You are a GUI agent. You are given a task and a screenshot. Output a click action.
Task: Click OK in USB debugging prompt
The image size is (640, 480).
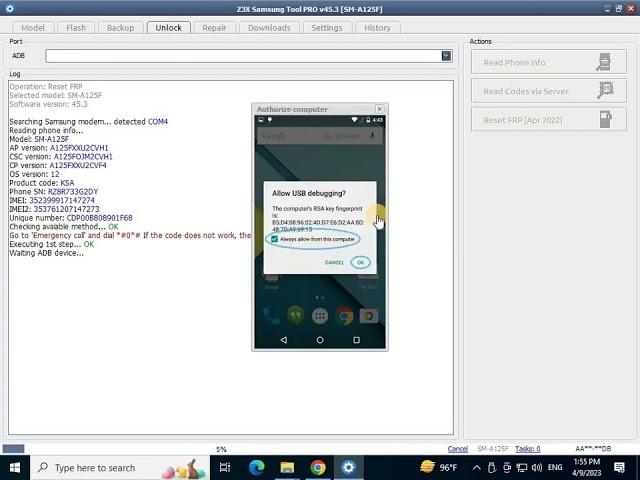[x=360, y=262]
